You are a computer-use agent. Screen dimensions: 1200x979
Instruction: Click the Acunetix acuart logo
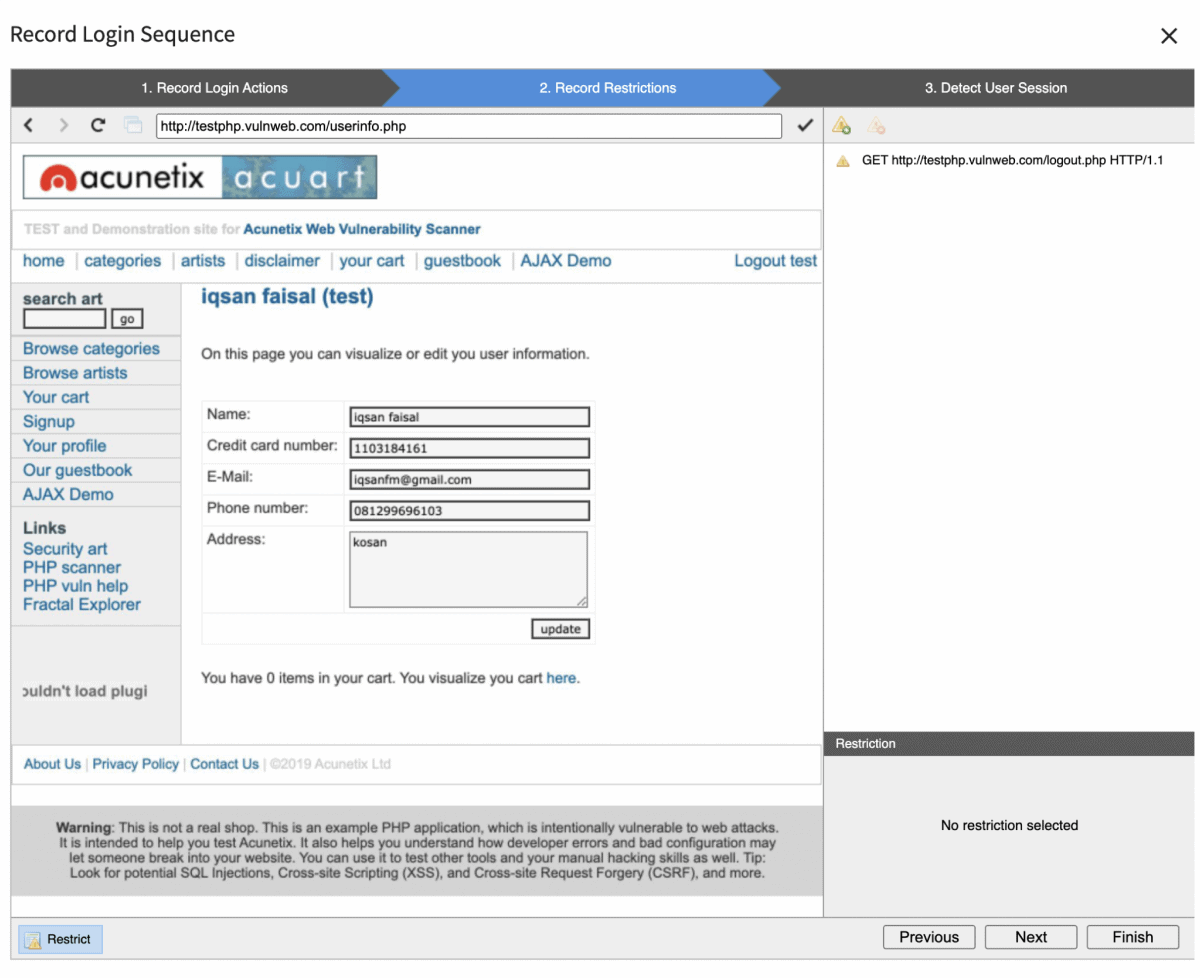(x=200, y=178)
